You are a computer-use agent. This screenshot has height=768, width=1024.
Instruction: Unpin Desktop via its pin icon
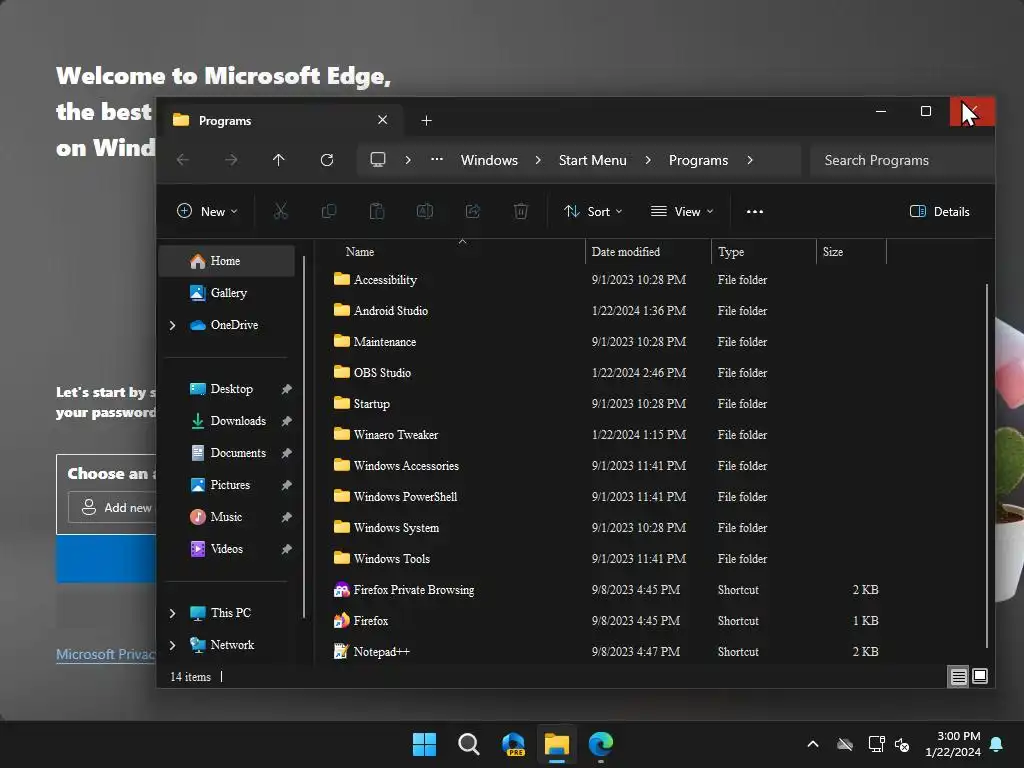286,389
